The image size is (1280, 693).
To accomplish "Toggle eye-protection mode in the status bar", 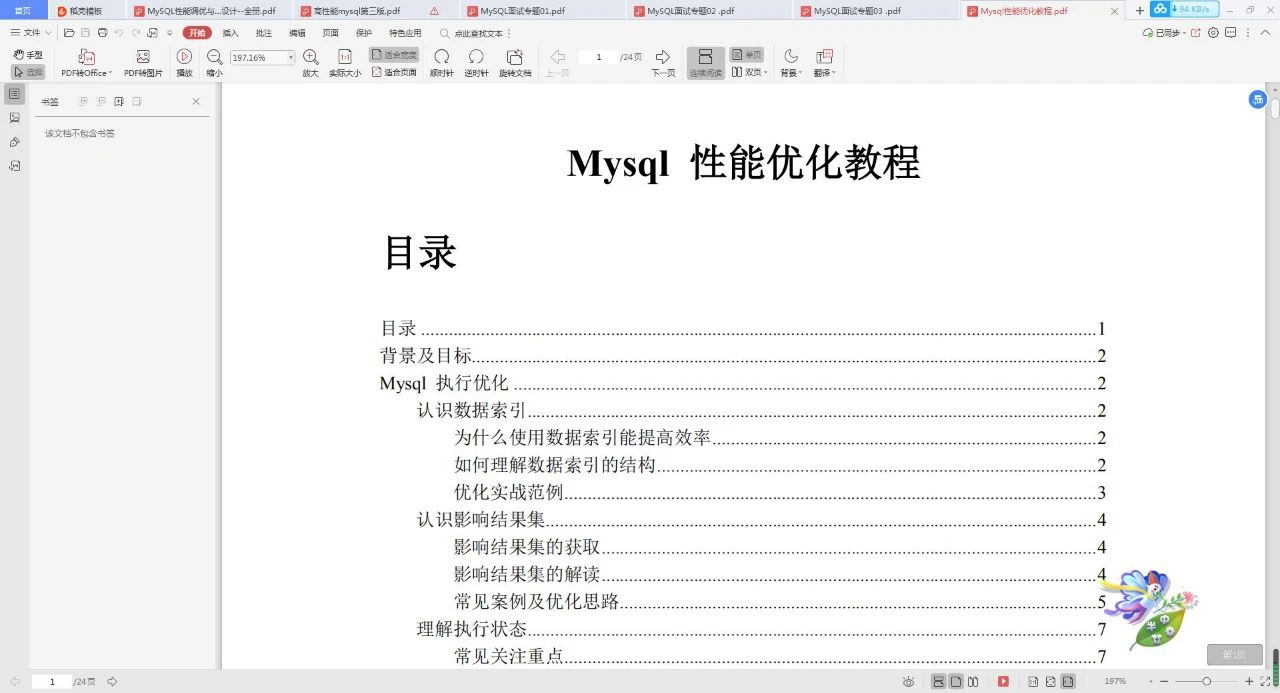I will pos(909,681).
